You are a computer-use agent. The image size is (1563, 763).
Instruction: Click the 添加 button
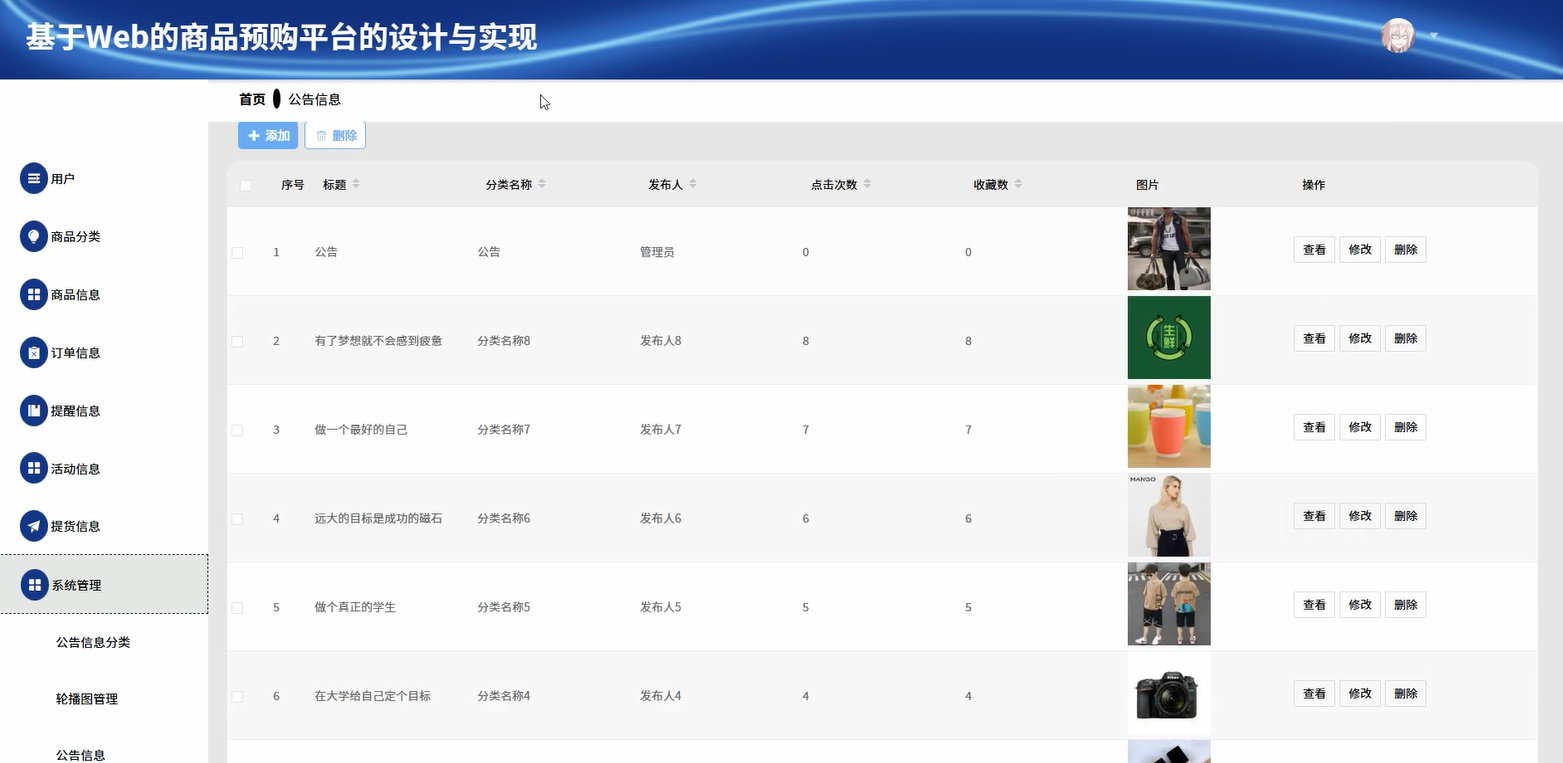pos(268,136)
